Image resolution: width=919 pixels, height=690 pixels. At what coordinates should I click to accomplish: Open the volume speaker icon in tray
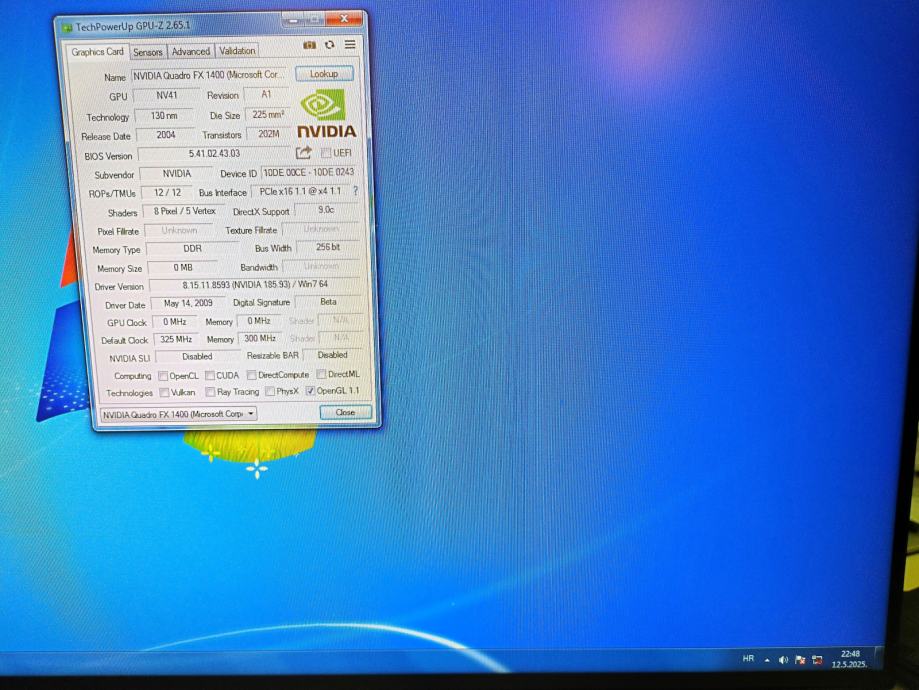tap(783, 660)
